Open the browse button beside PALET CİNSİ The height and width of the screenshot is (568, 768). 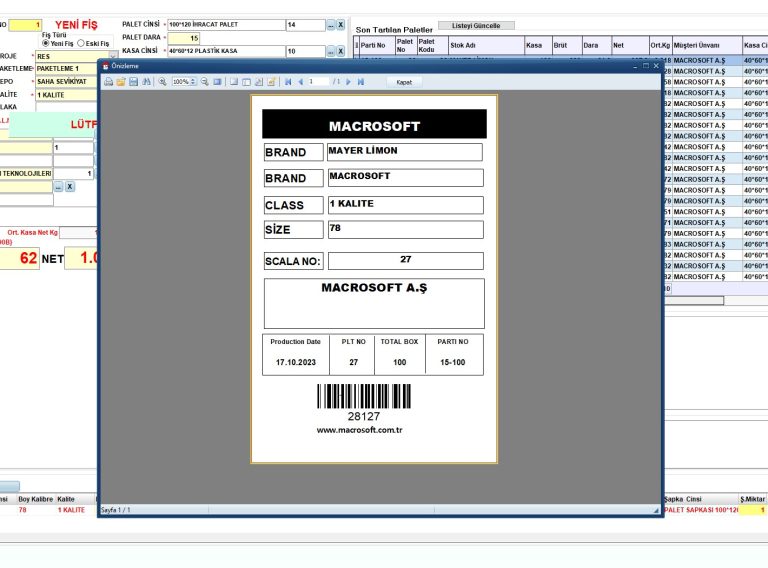330,25
